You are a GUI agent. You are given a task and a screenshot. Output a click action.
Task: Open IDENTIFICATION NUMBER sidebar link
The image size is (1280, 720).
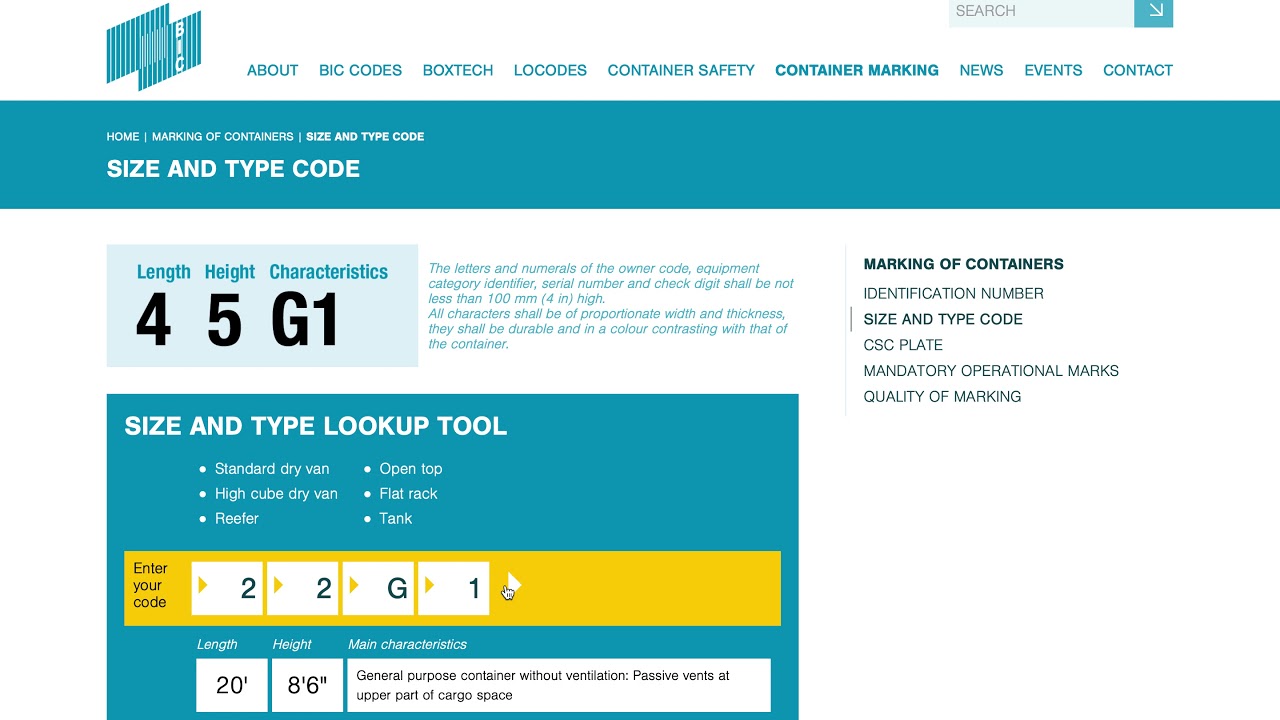953,294
